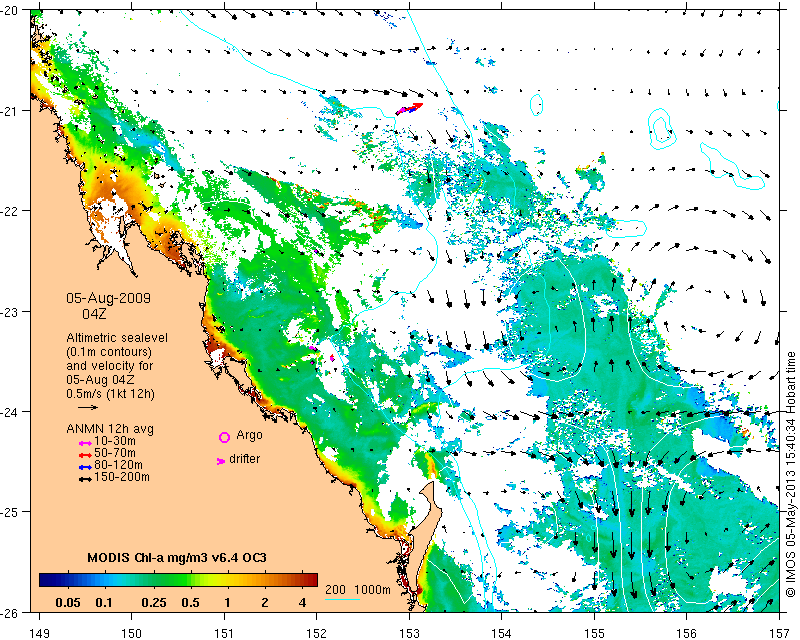This screenshot has width=800, height=640.
Task: Click the color bar value '0.05'
Action: (x=68, y=603)
